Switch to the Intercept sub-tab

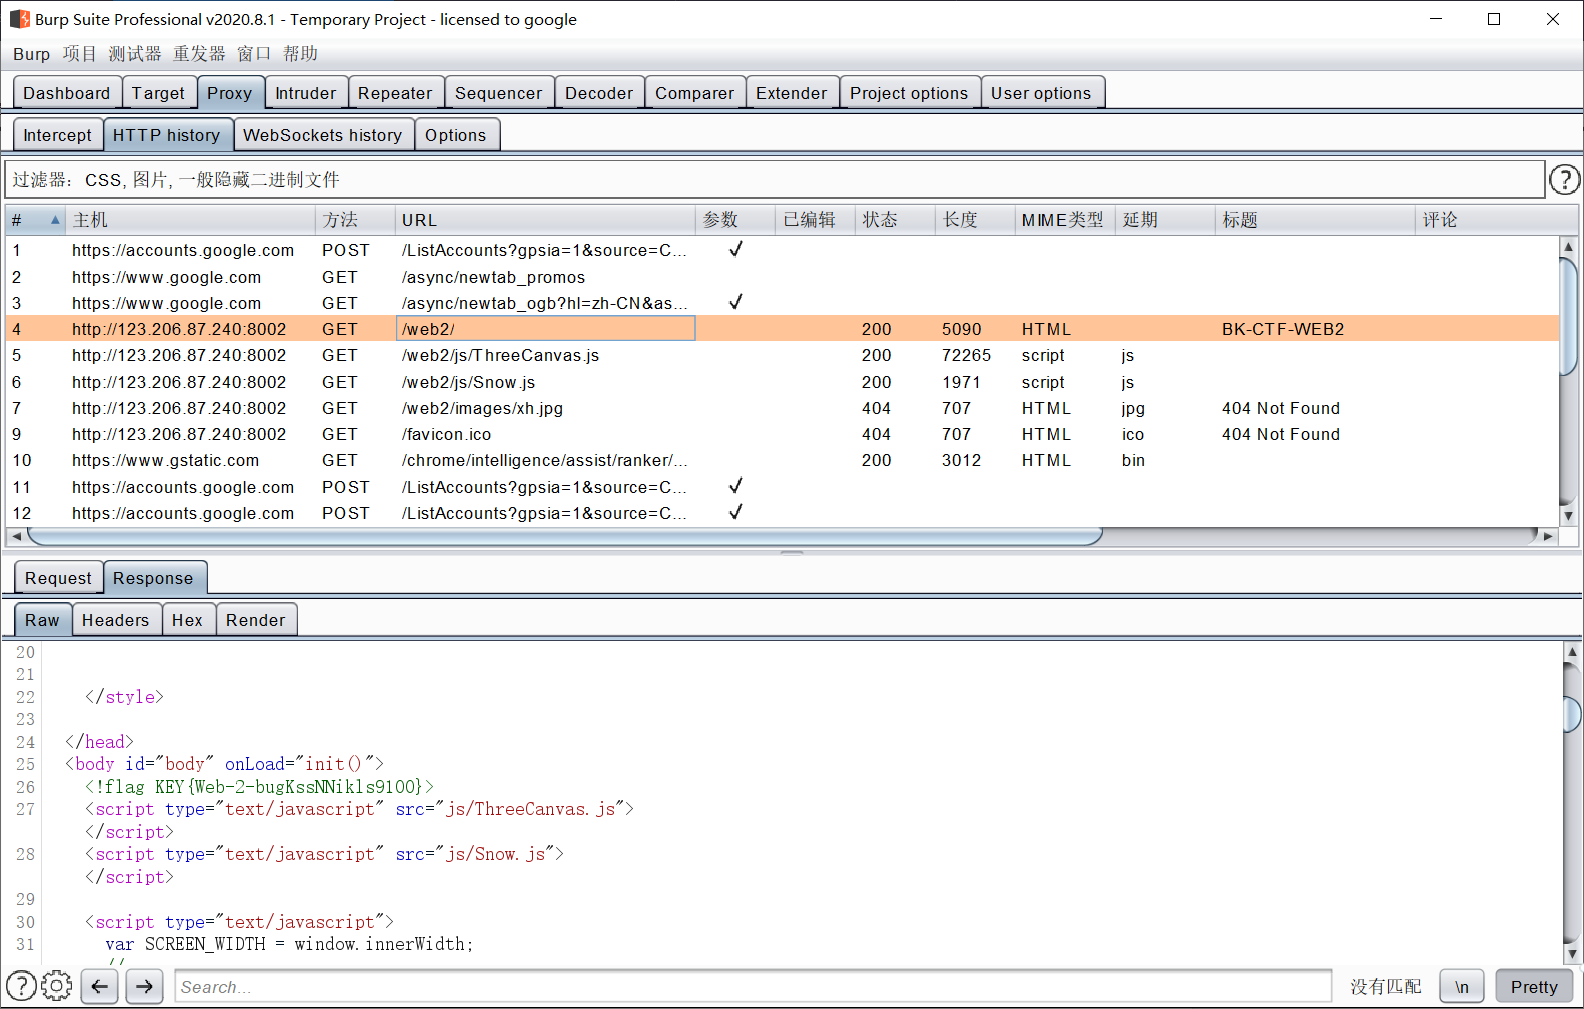point(57,135)
